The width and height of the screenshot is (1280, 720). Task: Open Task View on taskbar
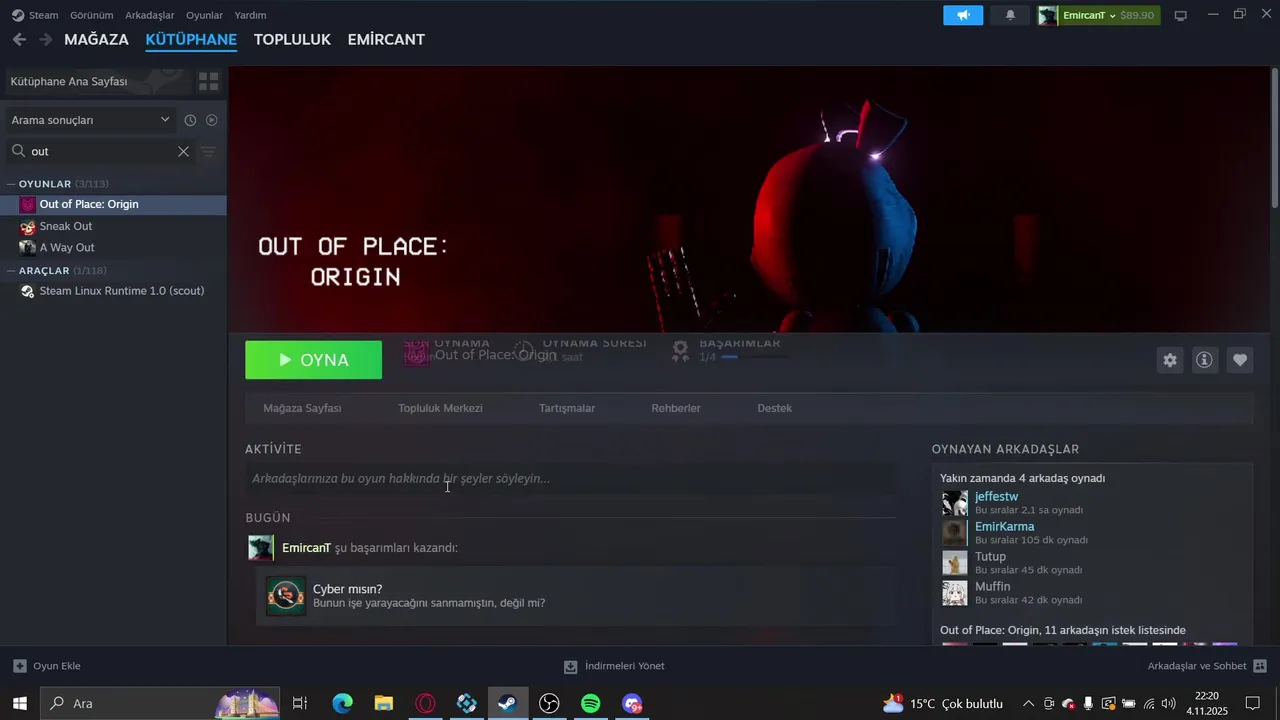(300, 703)
